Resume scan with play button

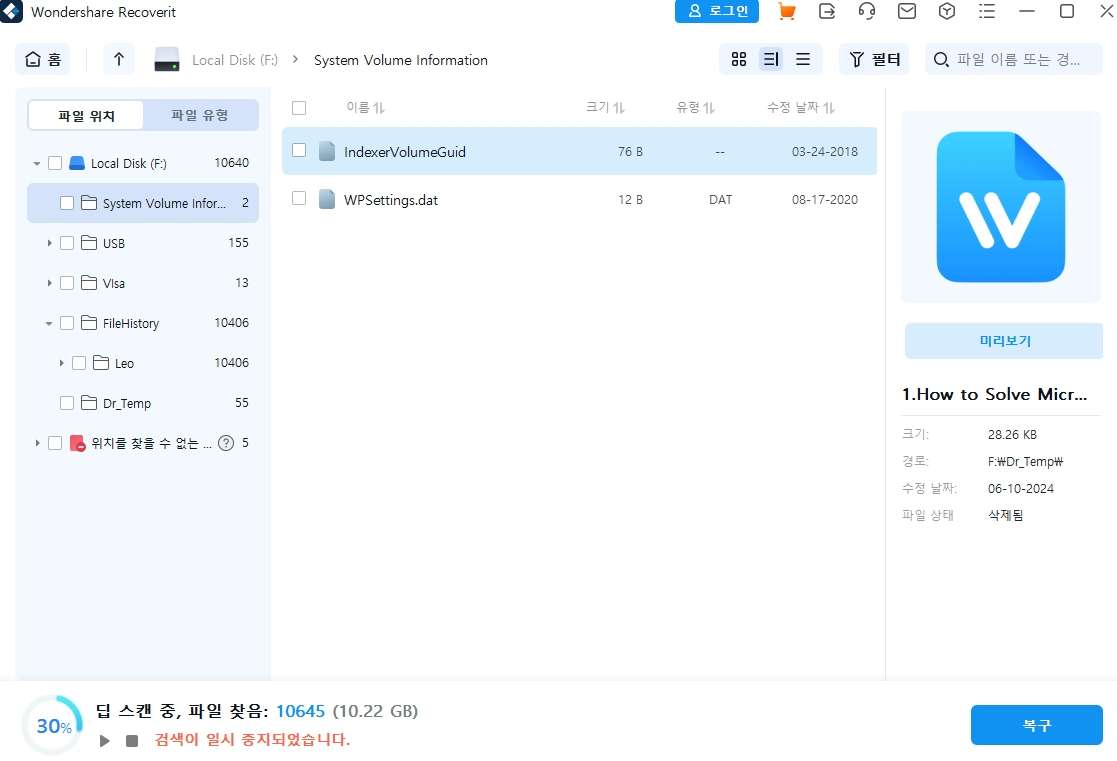(x=105, y=741)
